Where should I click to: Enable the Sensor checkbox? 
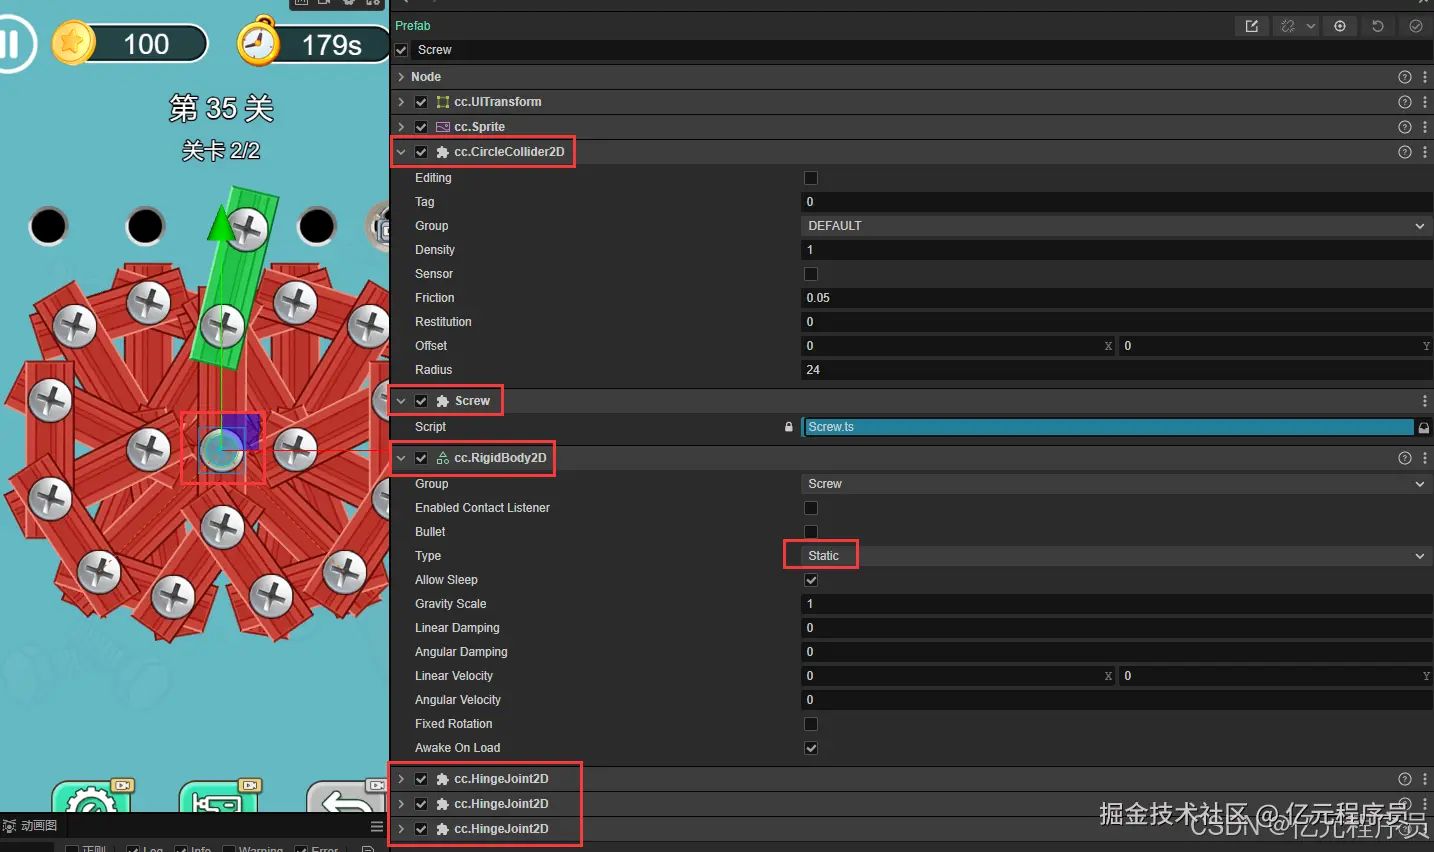(811, 274)
